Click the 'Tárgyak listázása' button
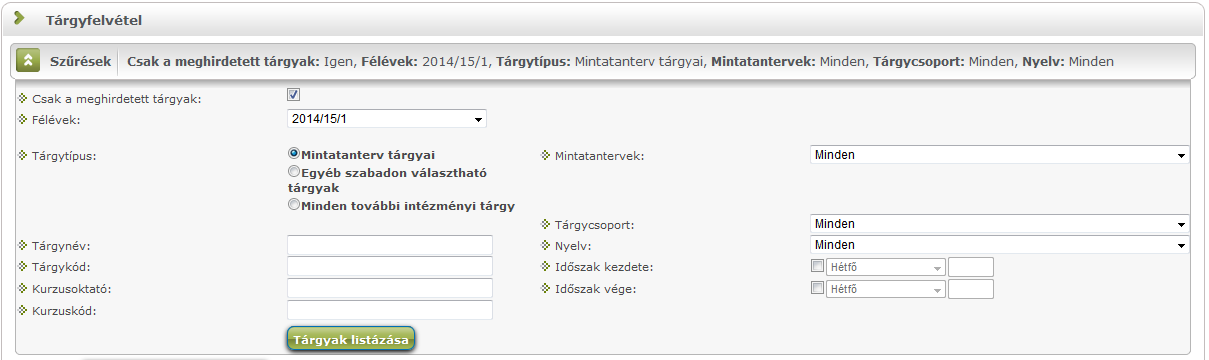The width and height of the screenshot is (1209, 360). (351, 340)
